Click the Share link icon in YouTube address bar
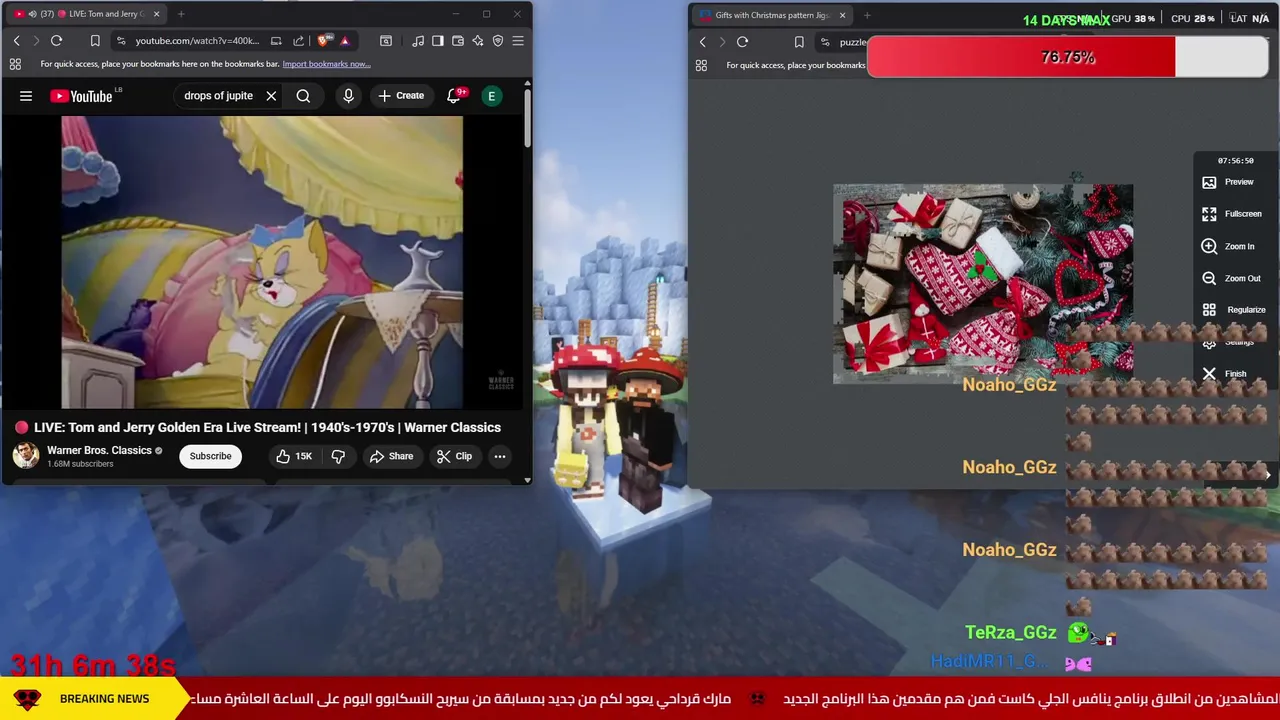The image size is (1280, 720). click(298, 41)
